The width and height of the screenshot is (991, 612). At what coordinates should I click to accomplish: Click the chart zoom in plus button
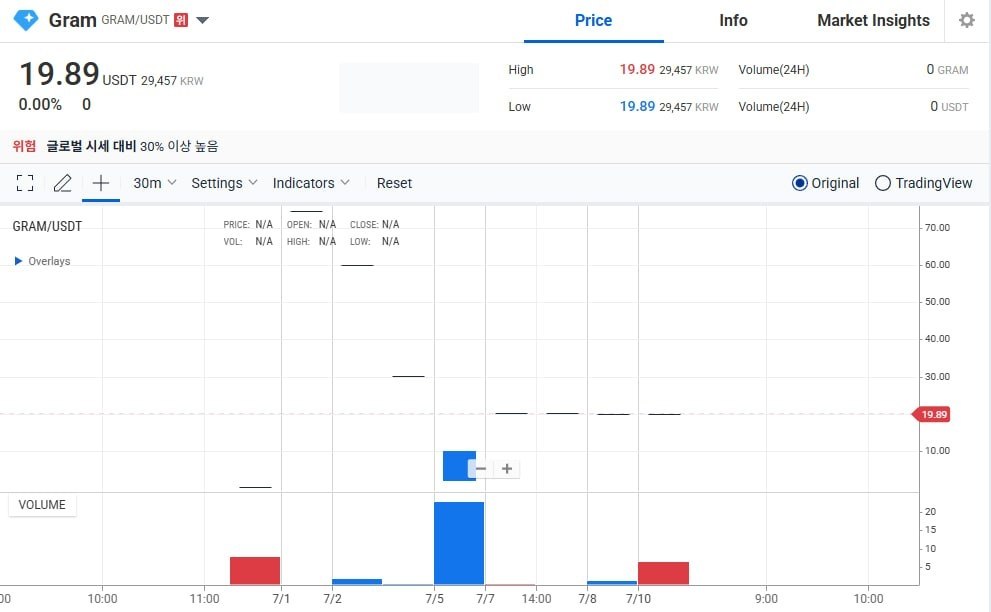(x=507, y=468)
